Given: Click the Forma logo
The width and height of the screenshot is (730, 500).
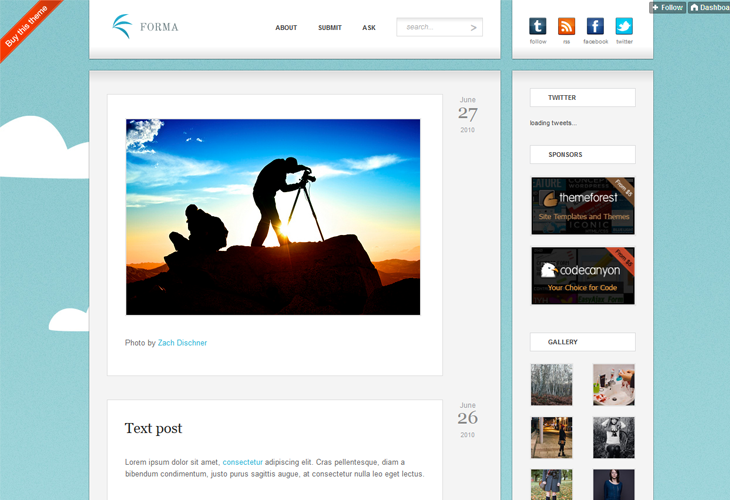Looking at the screenshot, I should [x=145, y=27].
